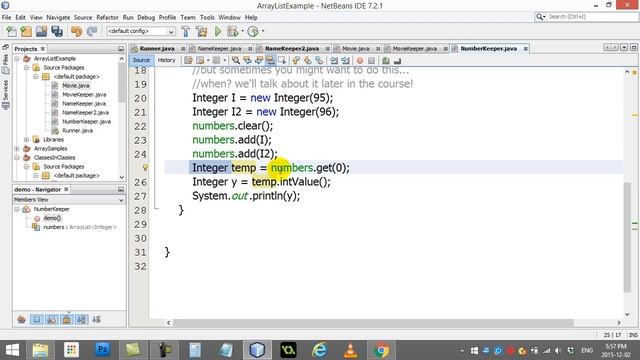This screenshot has width=640, height=360.
Task: Click the Toggle Bookmark editor icon
Action: [x=319, y=60]
